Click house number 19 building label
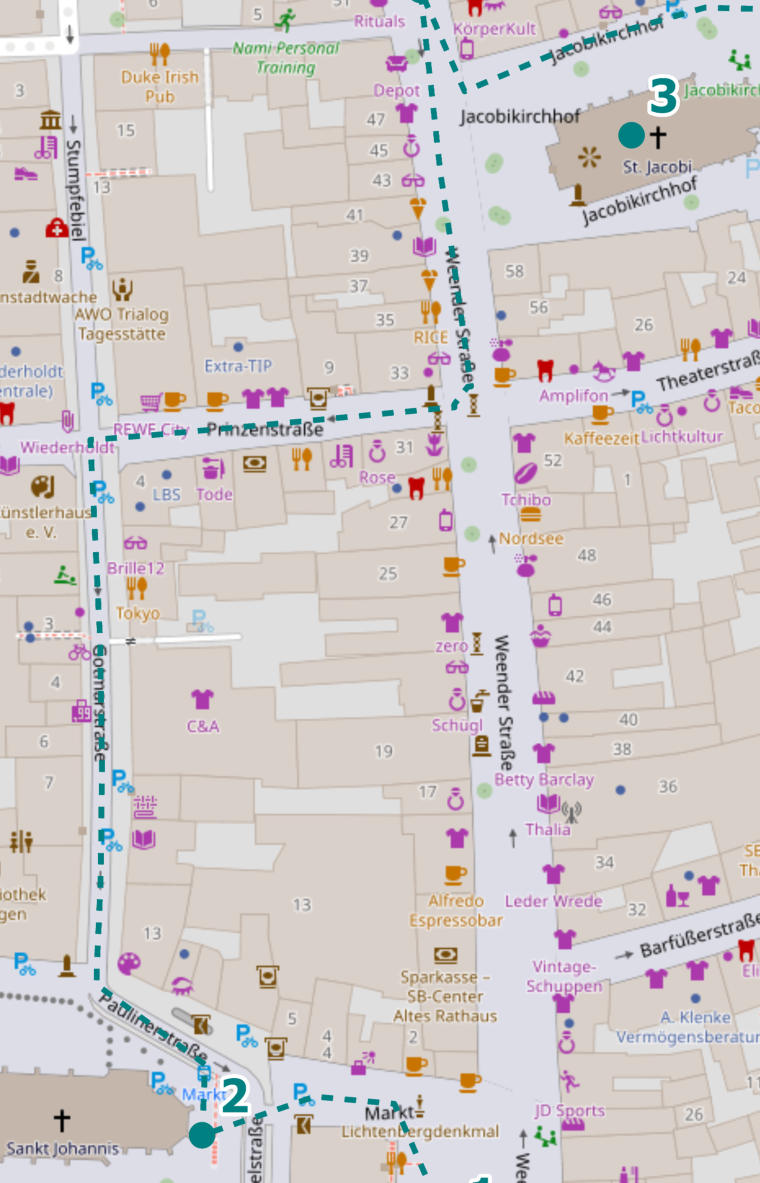760x1183 pixels. pos(384,751)
